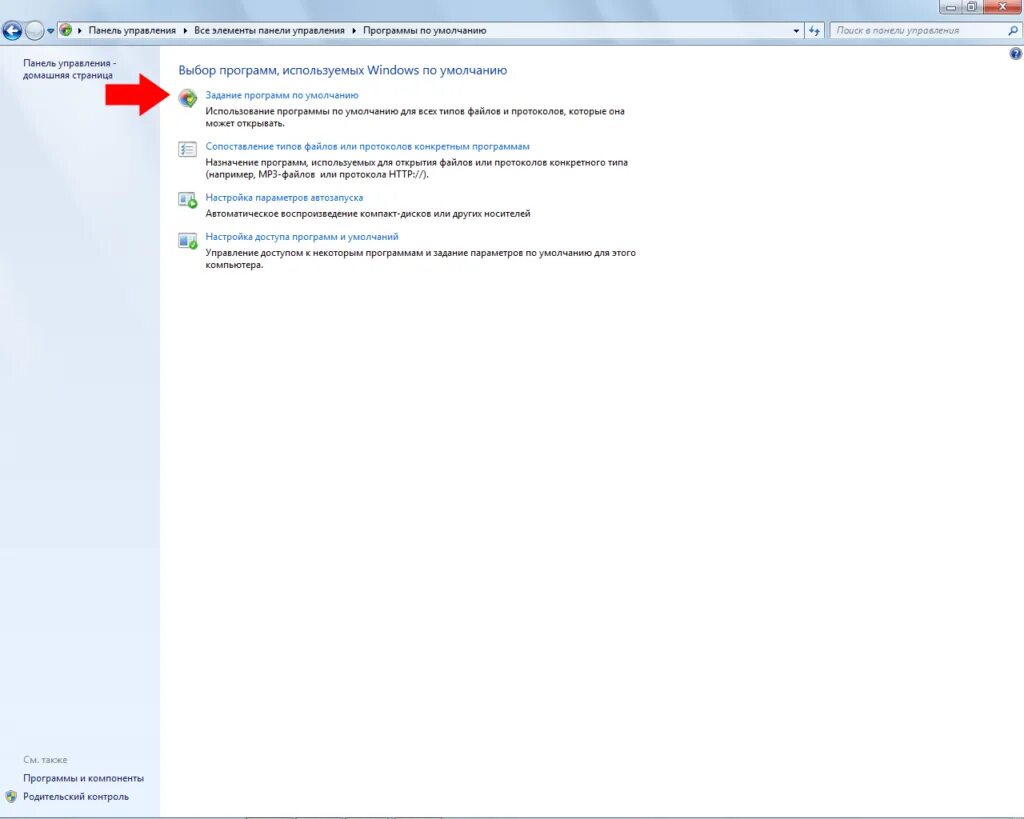
Task: Select 'Все элементы панели управления' breadcrumb
Action: coord(269,30)
